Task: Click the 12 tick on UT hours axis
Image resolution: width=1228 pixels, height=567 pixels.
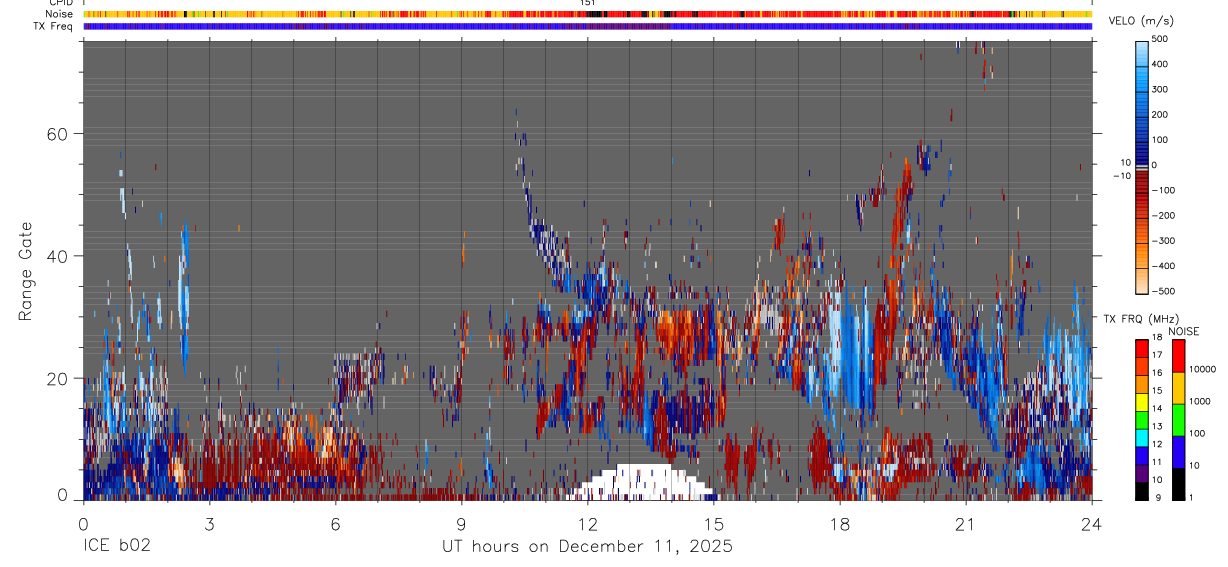Action: [588, 523]
